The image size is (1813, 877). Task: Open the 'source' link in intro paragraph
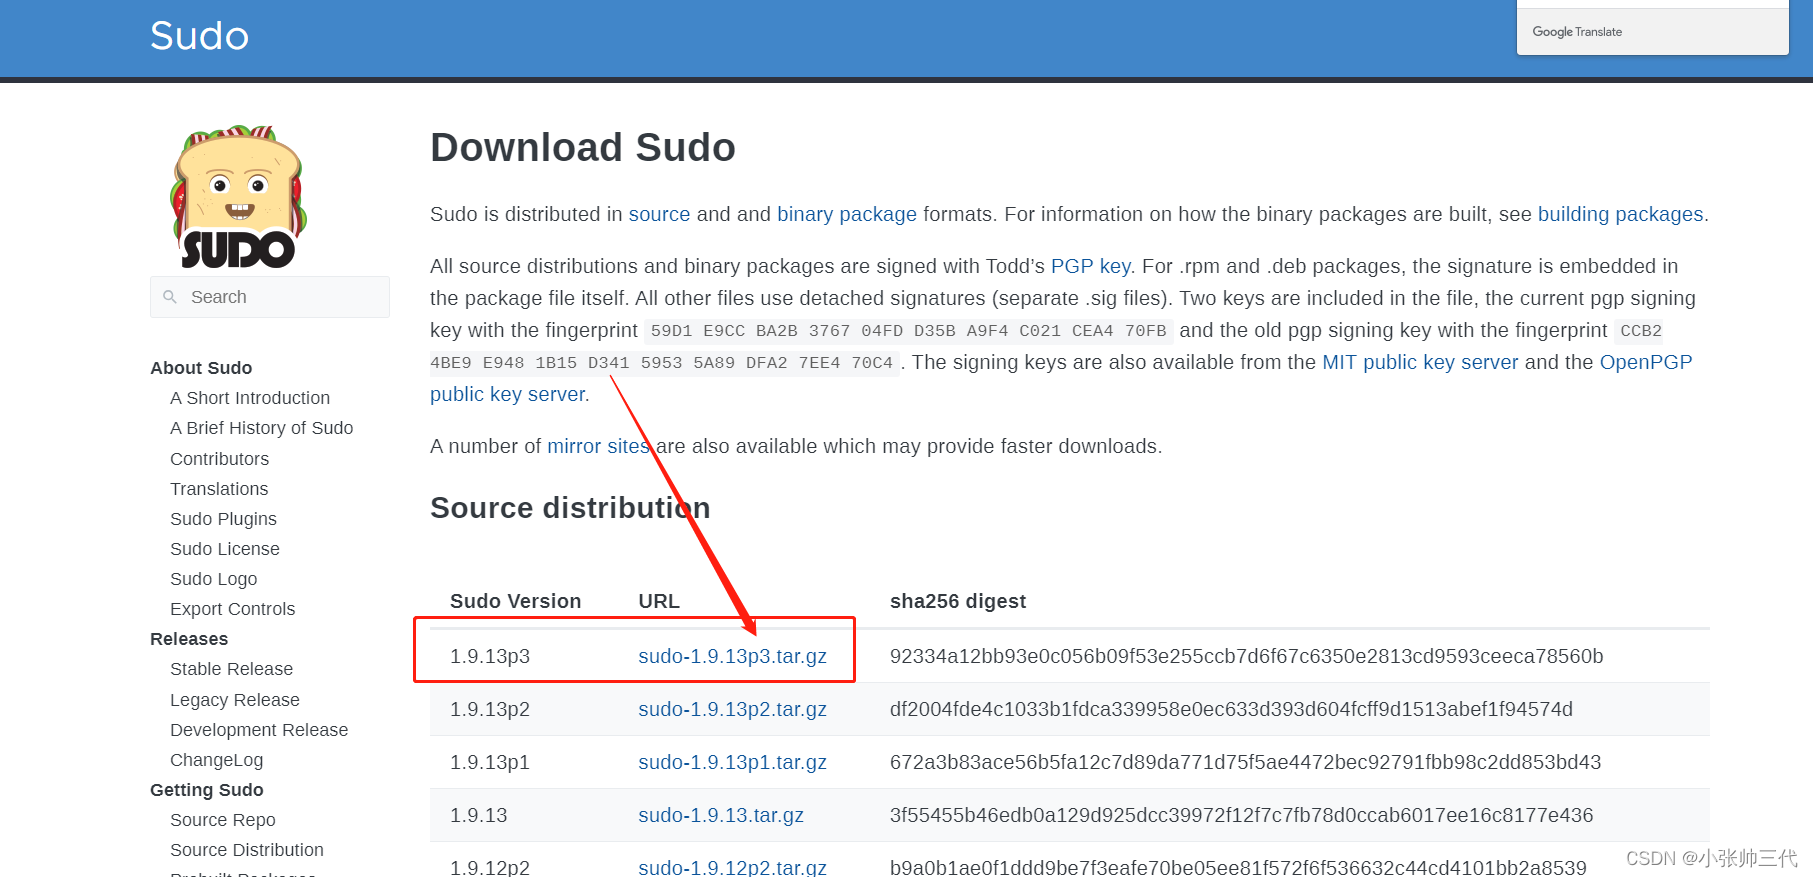click(659, 214)
